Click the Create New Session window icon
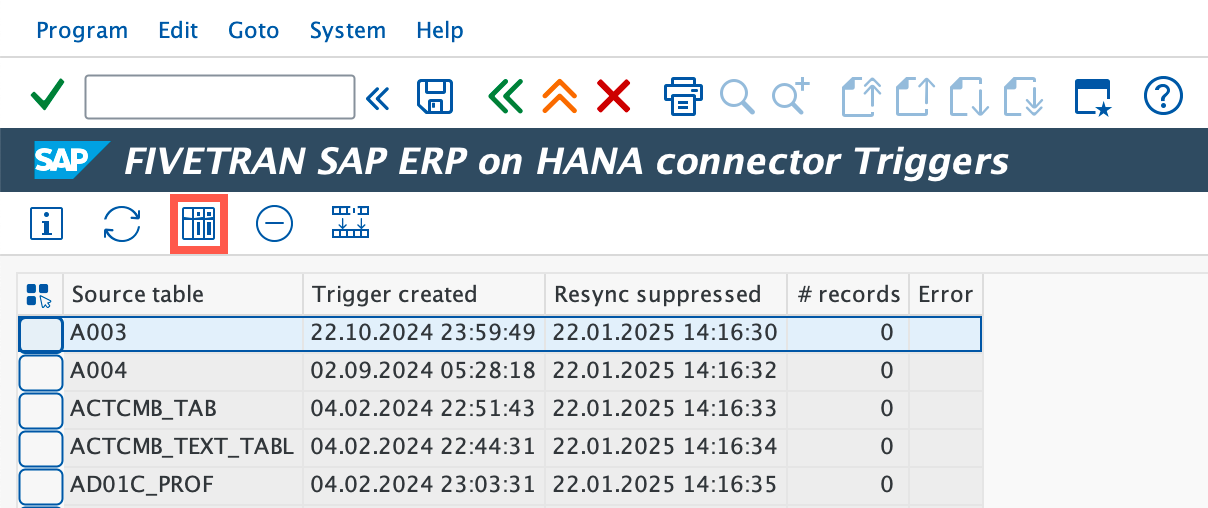The image size is (1208, 508). tap(1093, 97)
